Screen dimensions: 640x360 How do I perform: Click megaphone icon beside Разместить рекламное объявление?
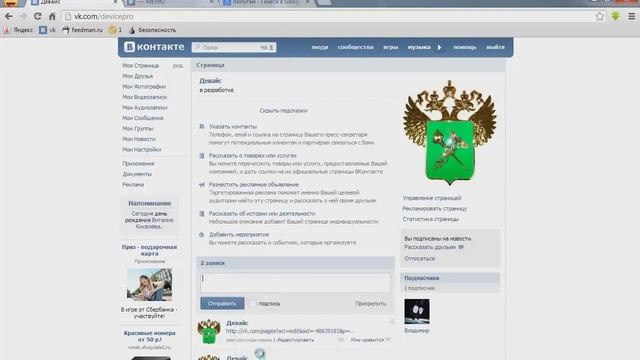[202, 184]
